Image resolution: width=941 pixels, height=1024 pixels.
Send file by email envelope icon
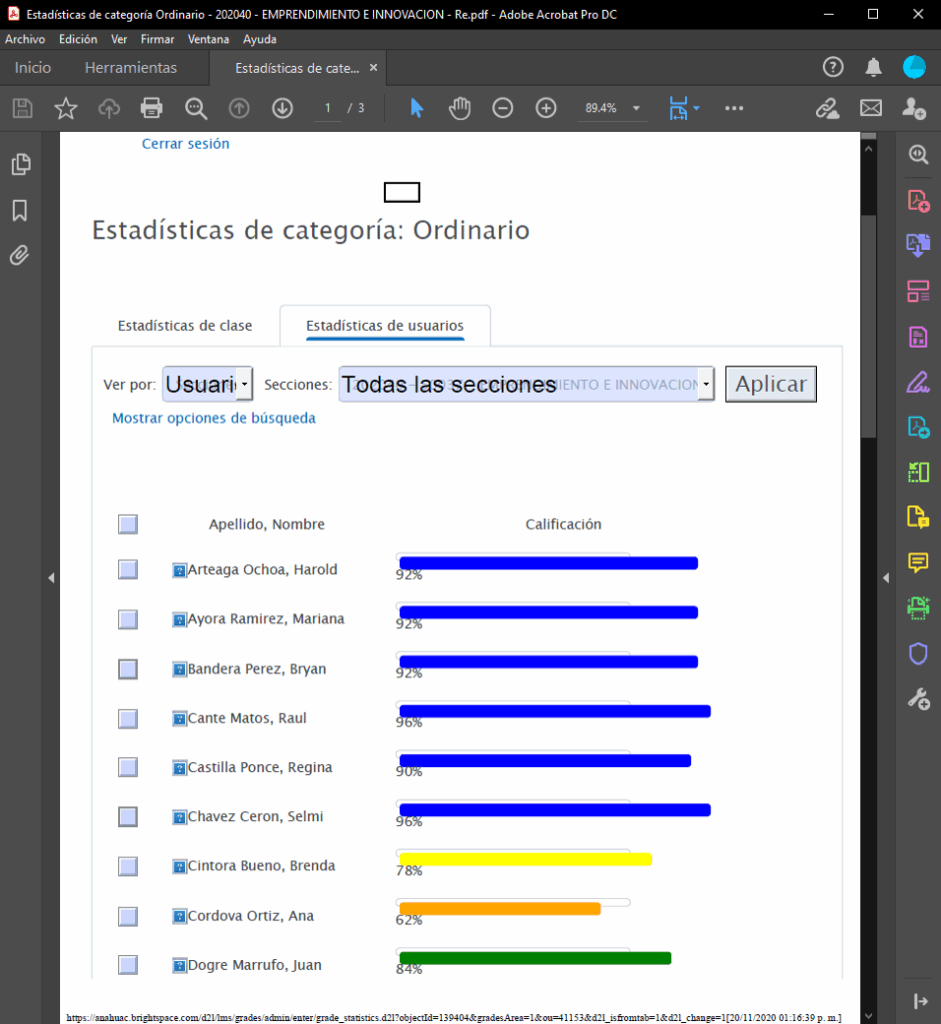[871, 108]
